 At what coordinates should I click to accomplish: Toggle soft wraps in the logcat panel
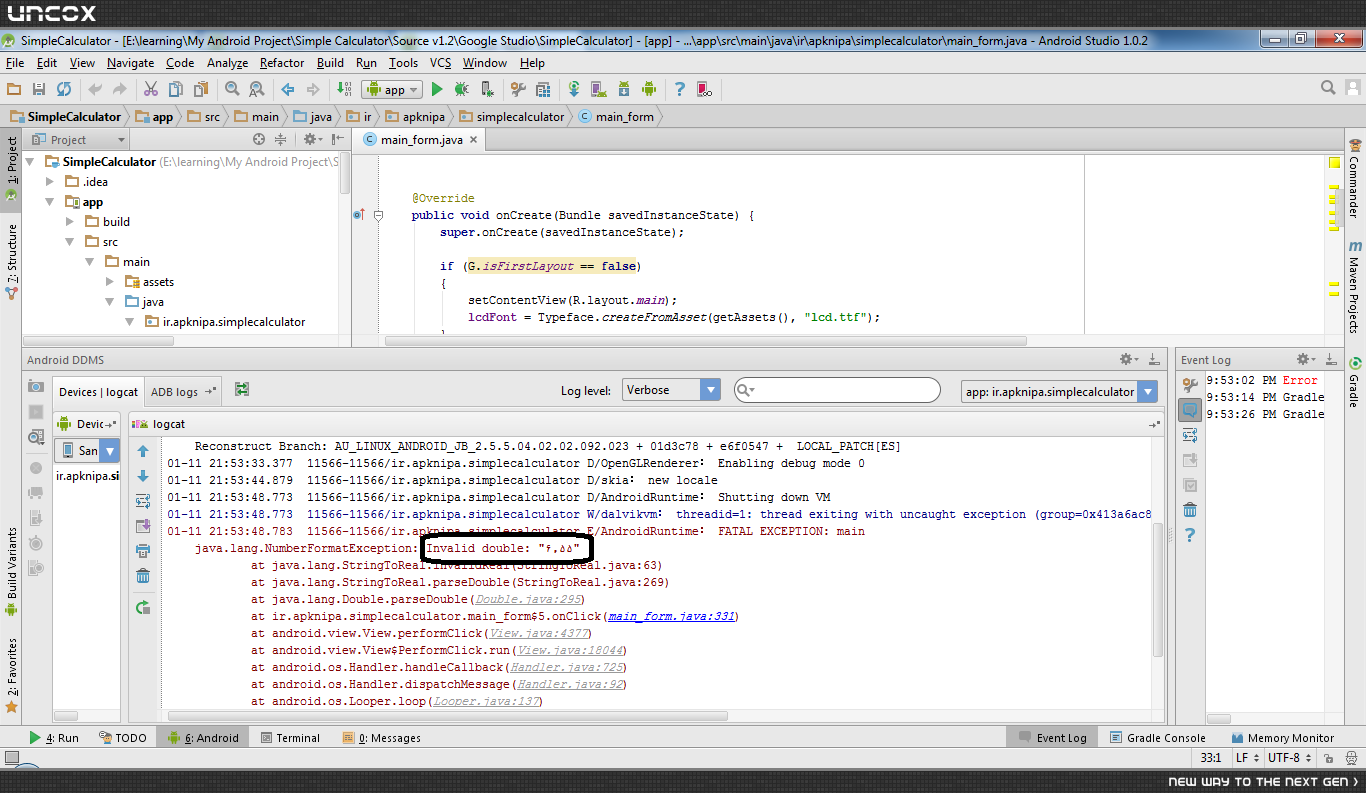[143, 501]
